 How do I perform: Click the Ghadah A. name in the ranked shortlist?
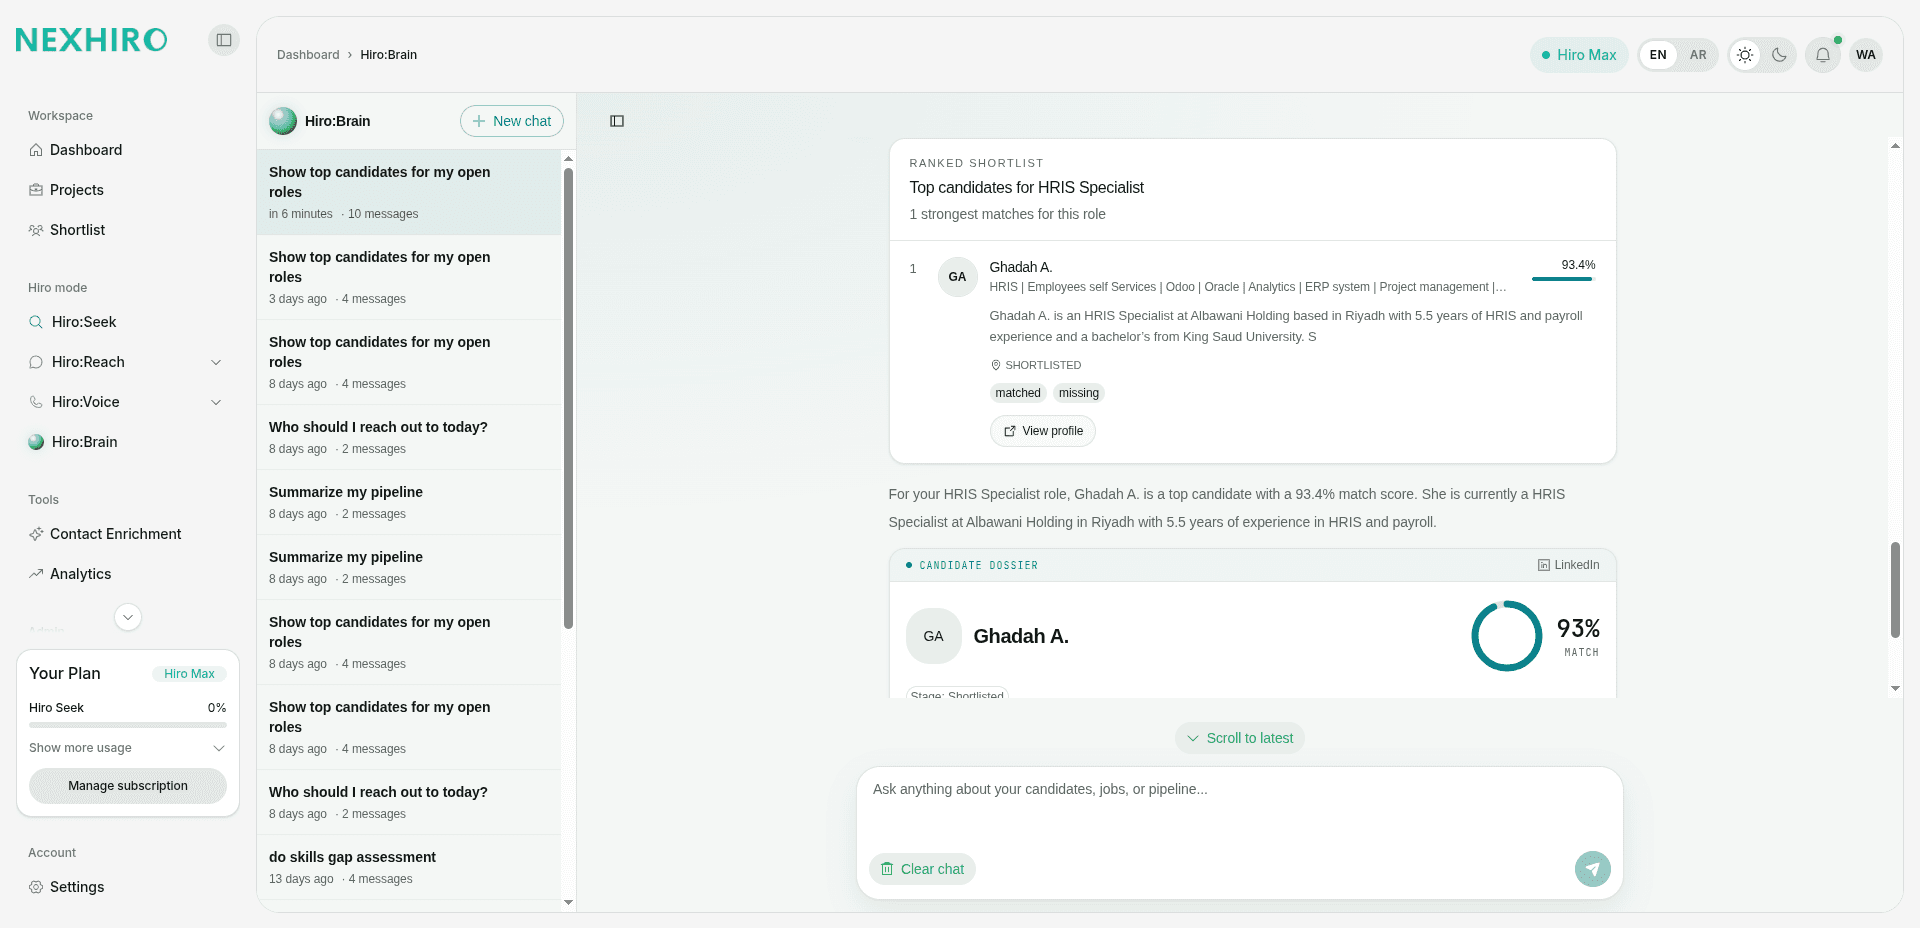point(1020,267)
